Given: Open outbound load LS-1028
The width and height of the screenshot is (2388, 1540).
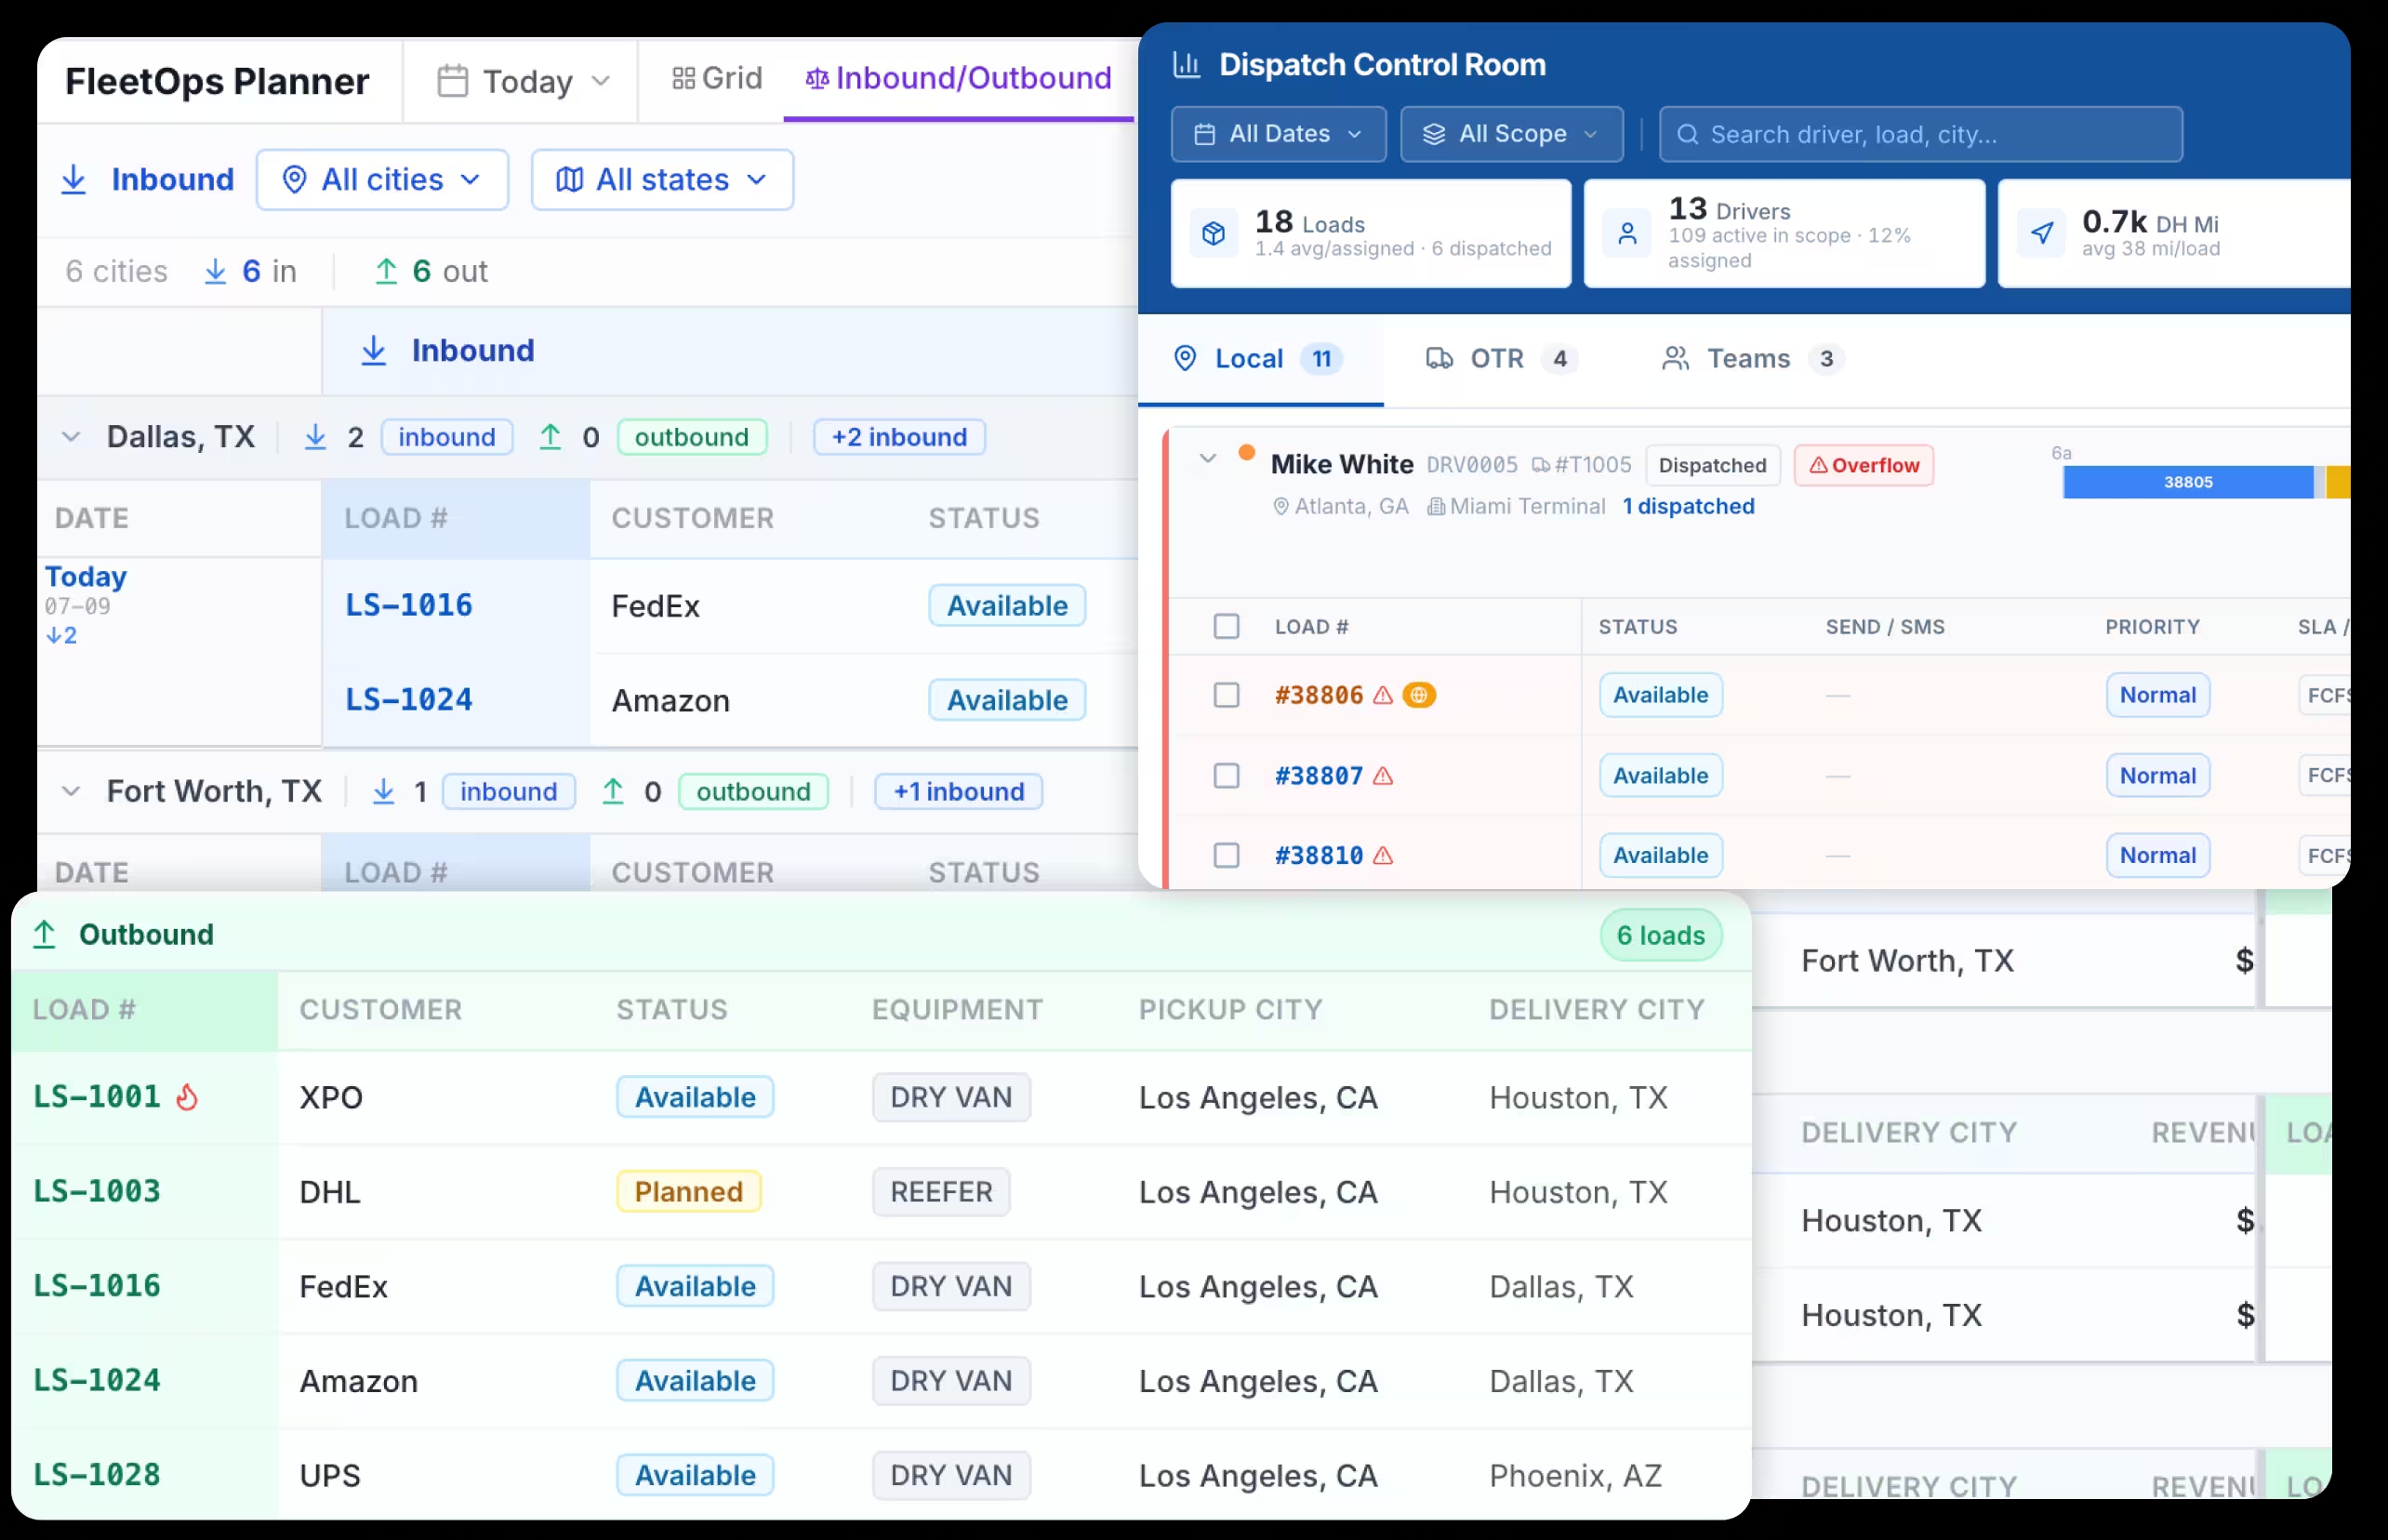Looking at the screenshot, I should 97,1476.
